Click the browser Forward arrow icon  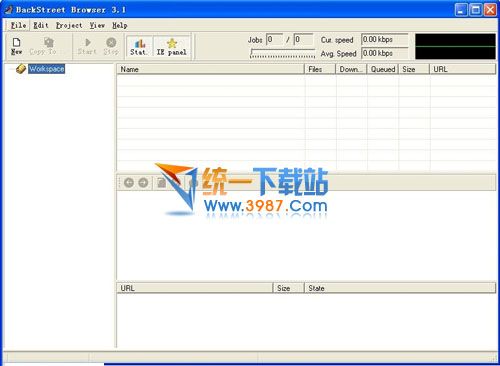pyautogui.click(x=143, y=183)
